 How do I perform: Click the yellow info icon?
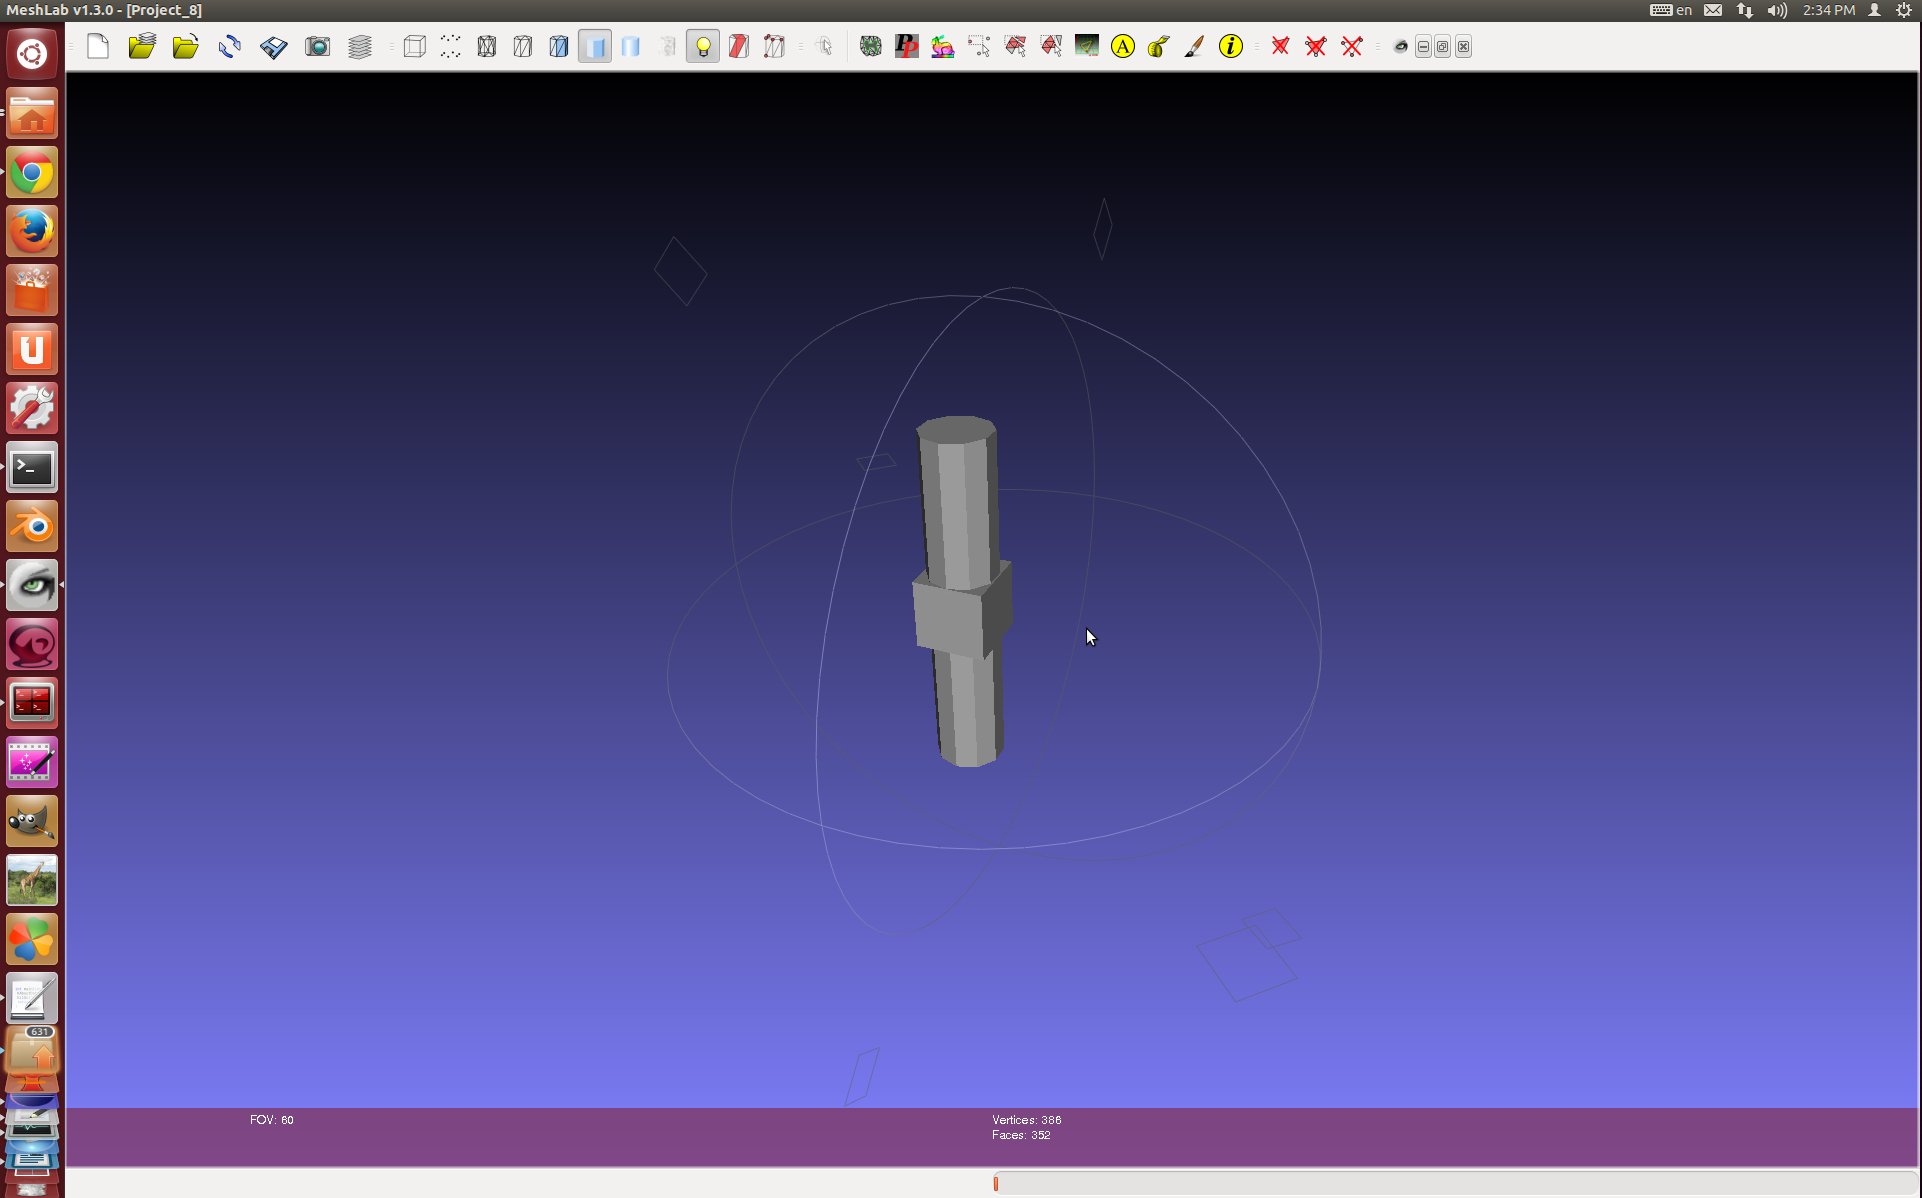point(1231,46)
